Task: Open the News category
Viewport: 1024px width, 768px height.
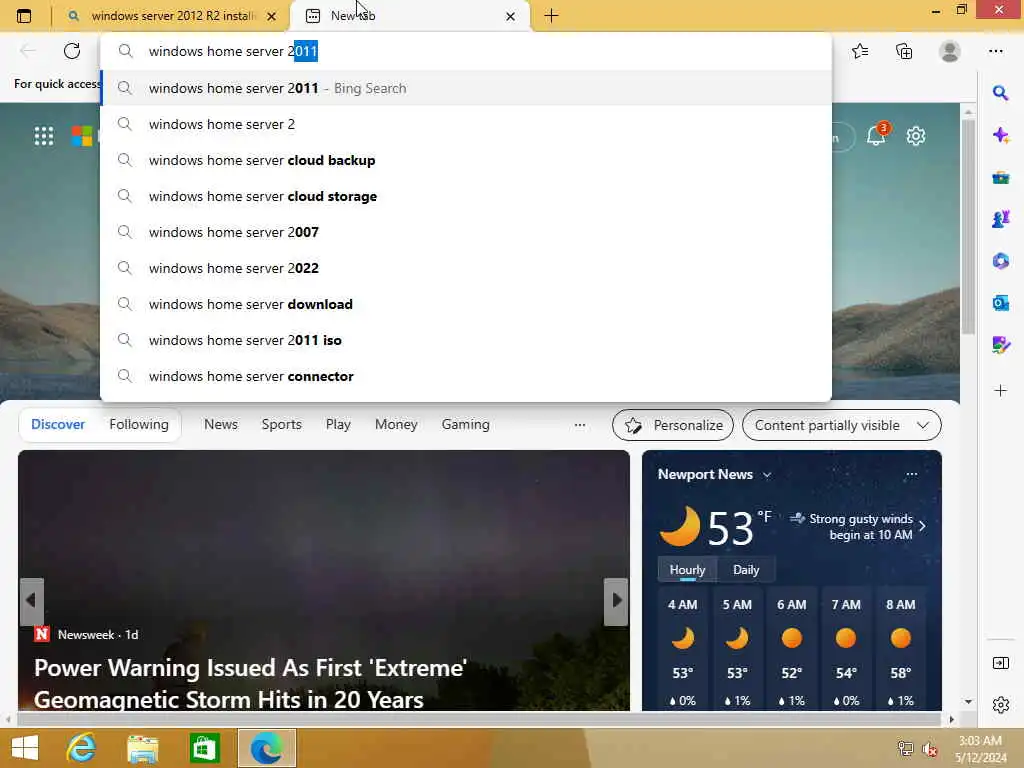Action: [x=221, y=424]
